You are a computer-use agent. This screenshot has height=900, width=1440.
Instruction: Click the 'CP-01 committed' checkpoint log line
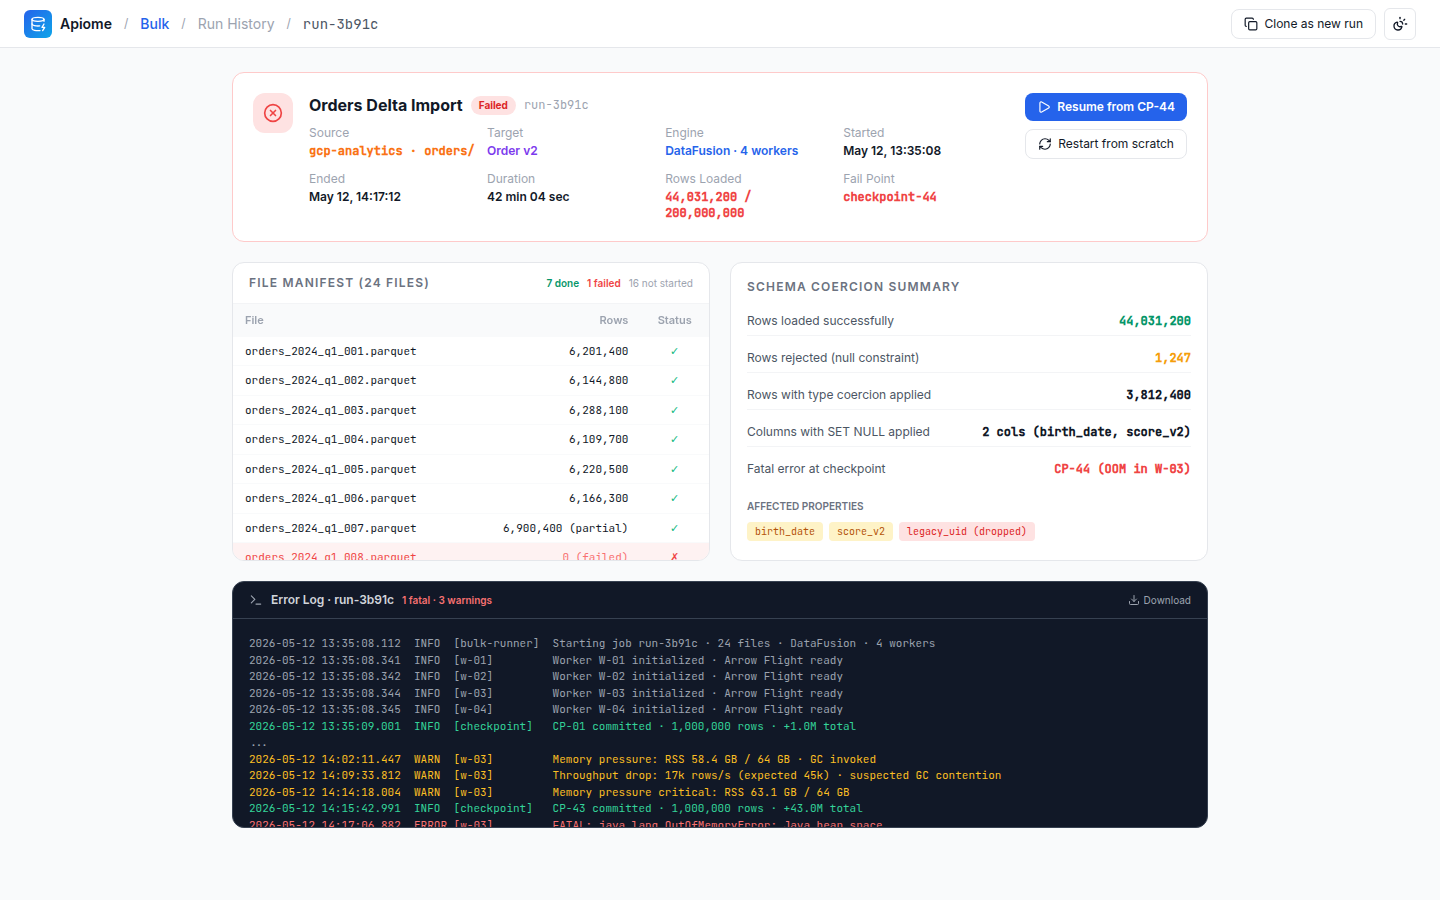552,726
